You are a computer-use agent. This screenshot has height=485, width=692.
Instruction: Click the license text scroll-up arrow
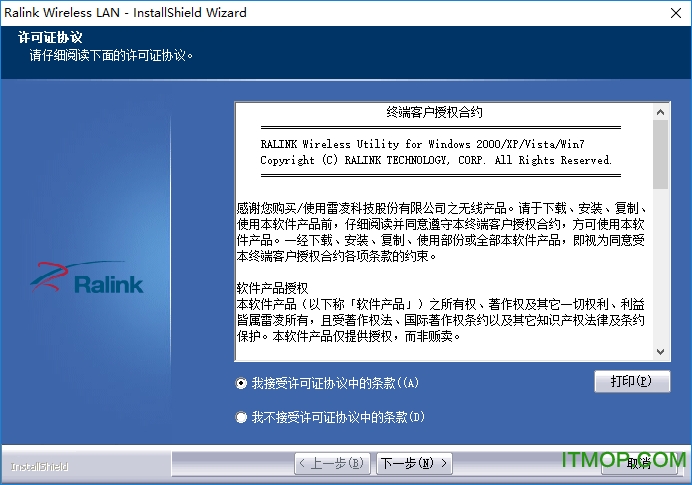tap(660, 112)
